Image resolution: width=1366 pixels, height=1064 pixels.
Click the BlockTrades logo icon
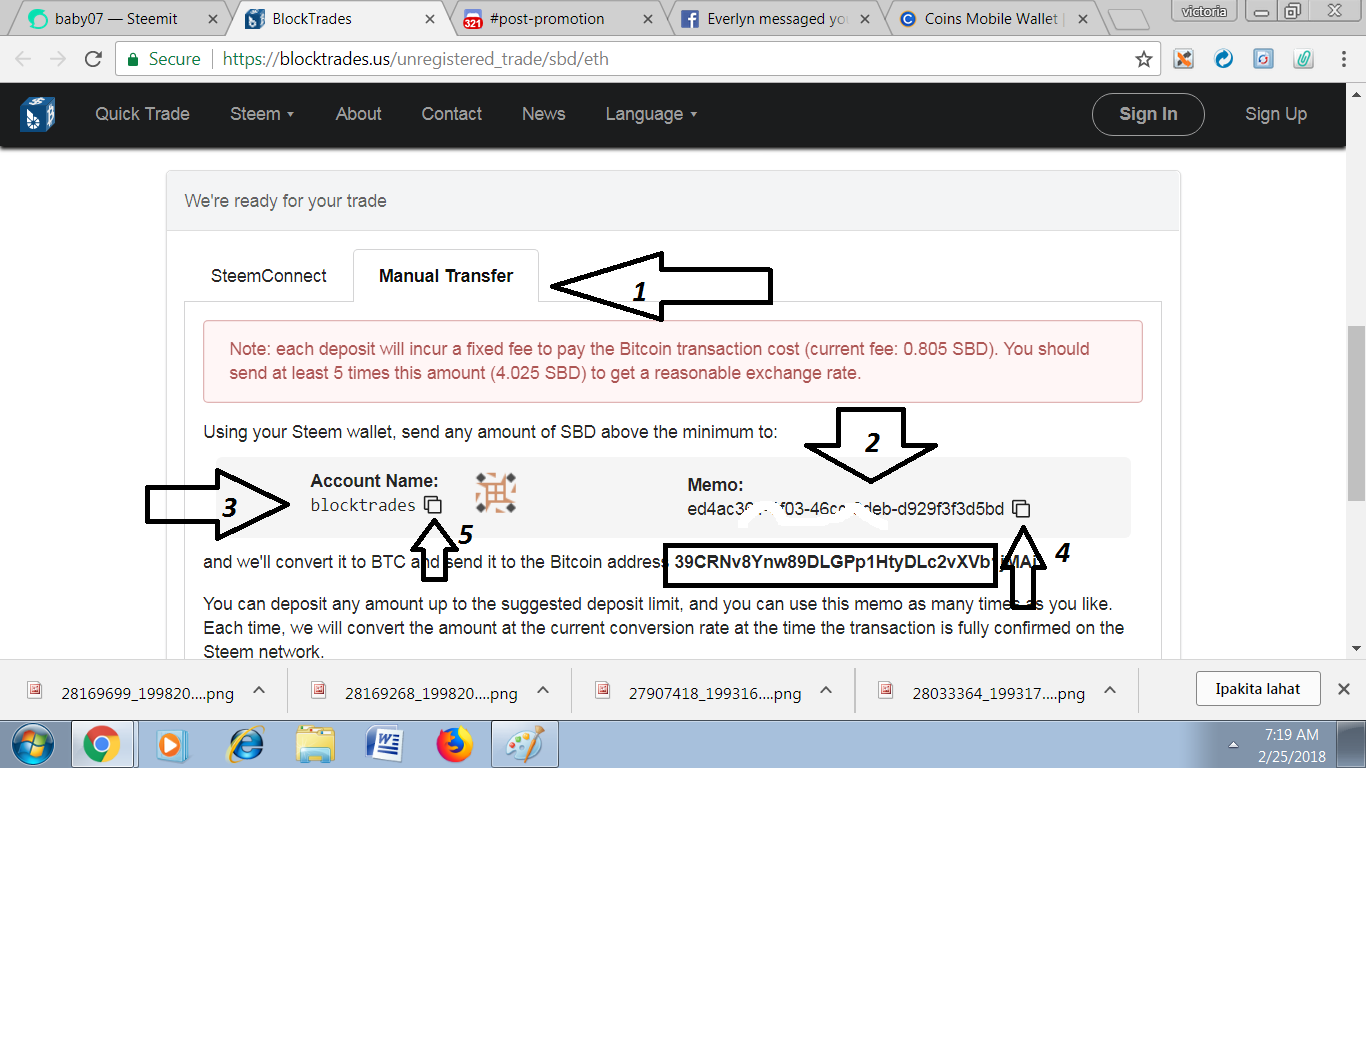click(37, 114)
